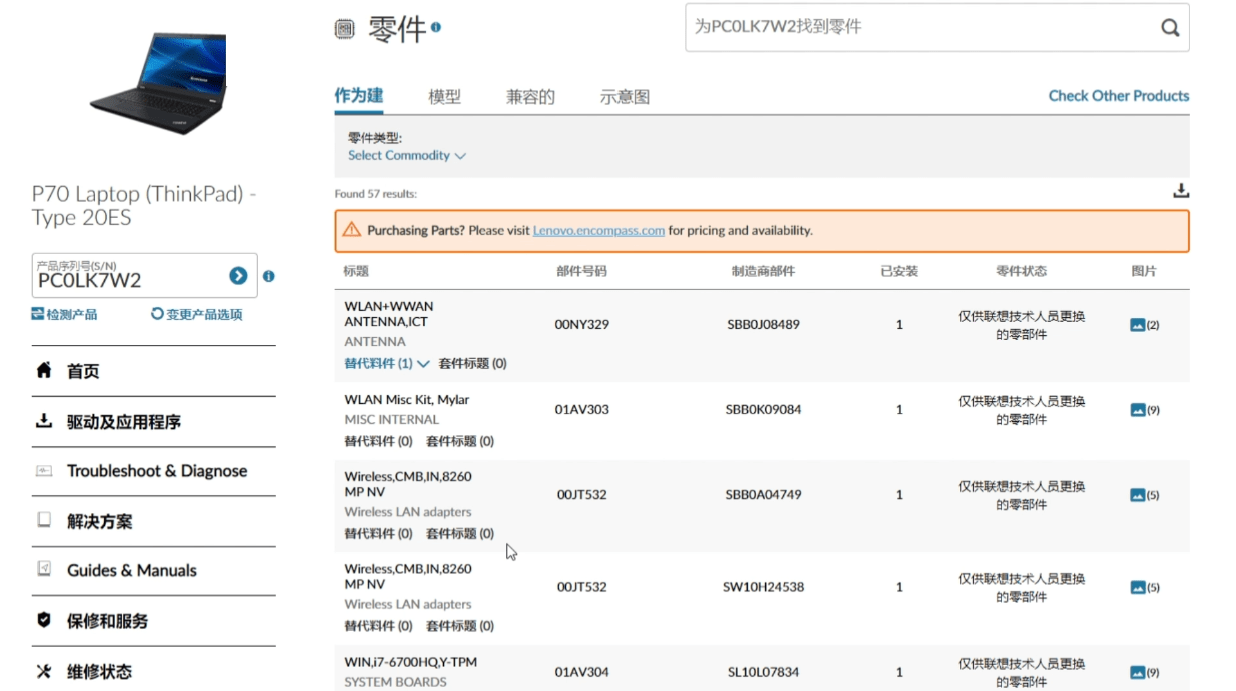Click the P70 laptop product image
This screenshot has height=691, width=1236.
158,84
